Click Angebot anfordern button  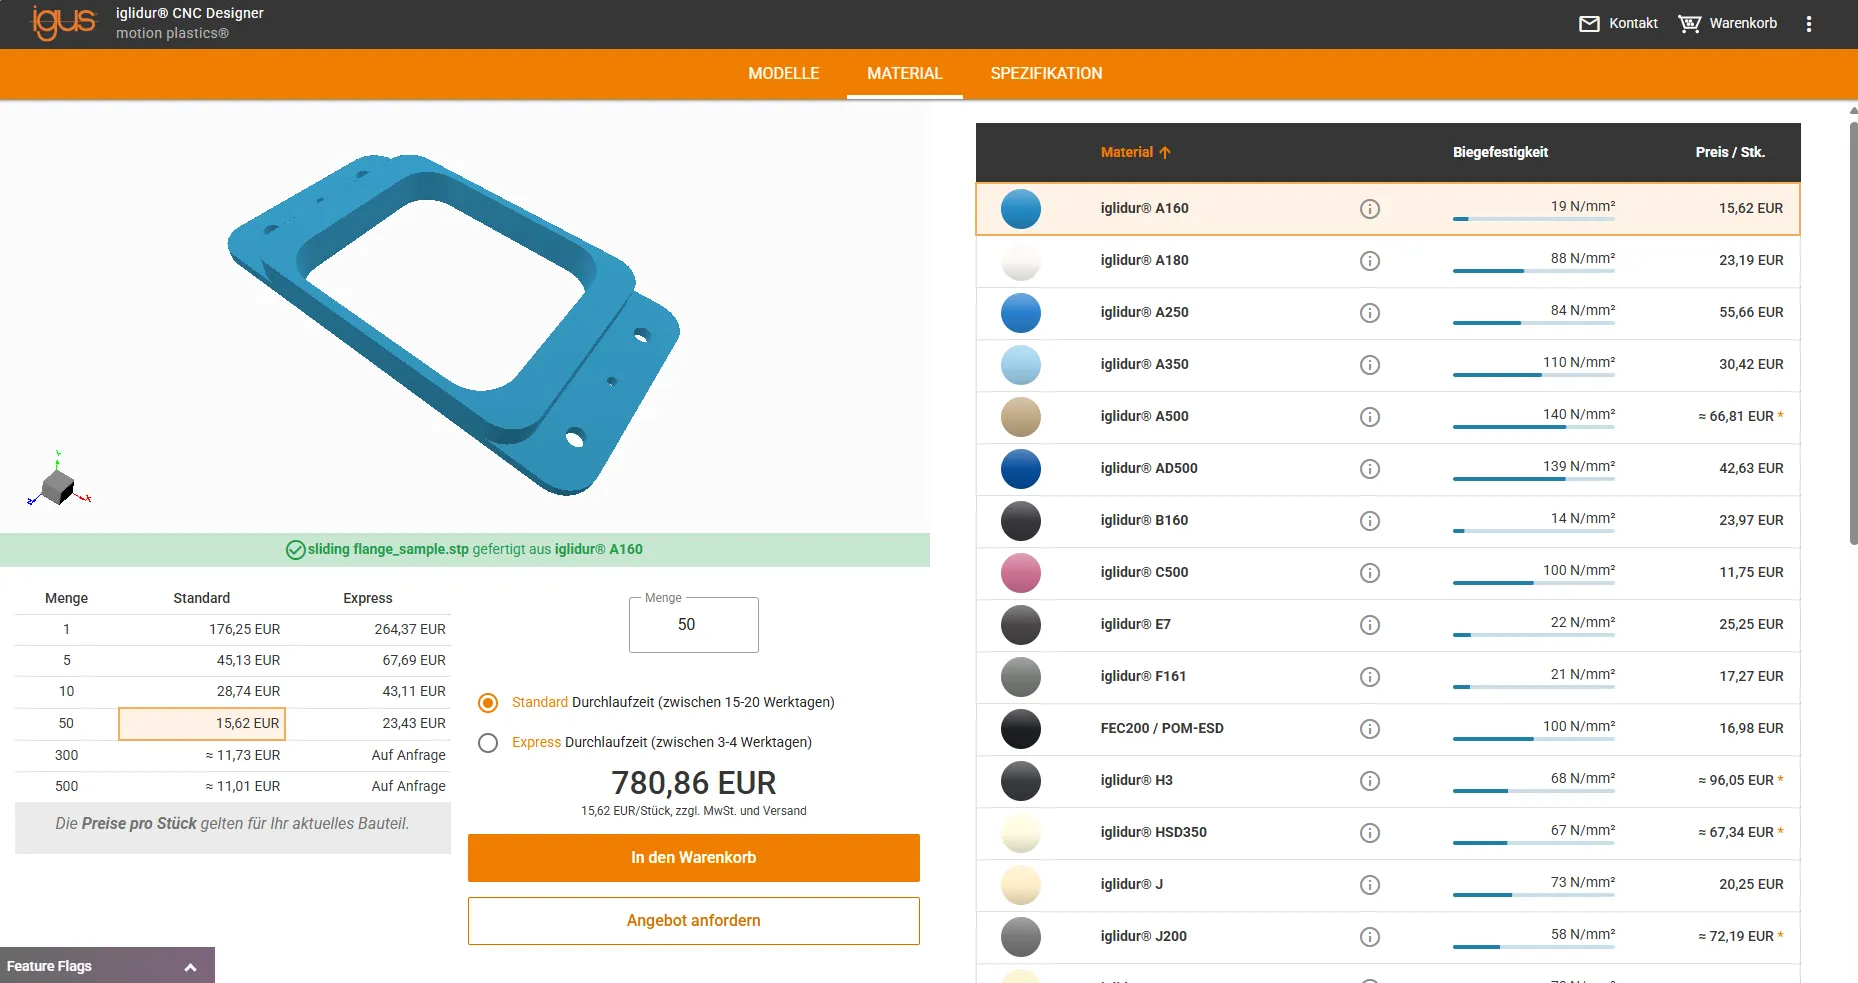[694, 921]
